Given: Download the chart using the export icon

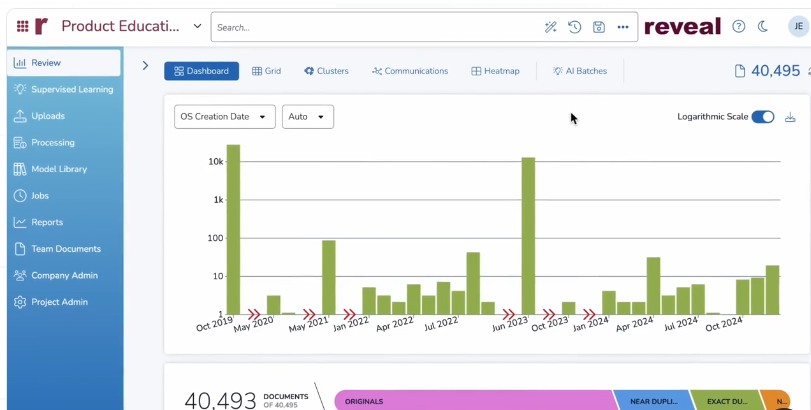Looking at the screenshot, I should coord(790,117).
